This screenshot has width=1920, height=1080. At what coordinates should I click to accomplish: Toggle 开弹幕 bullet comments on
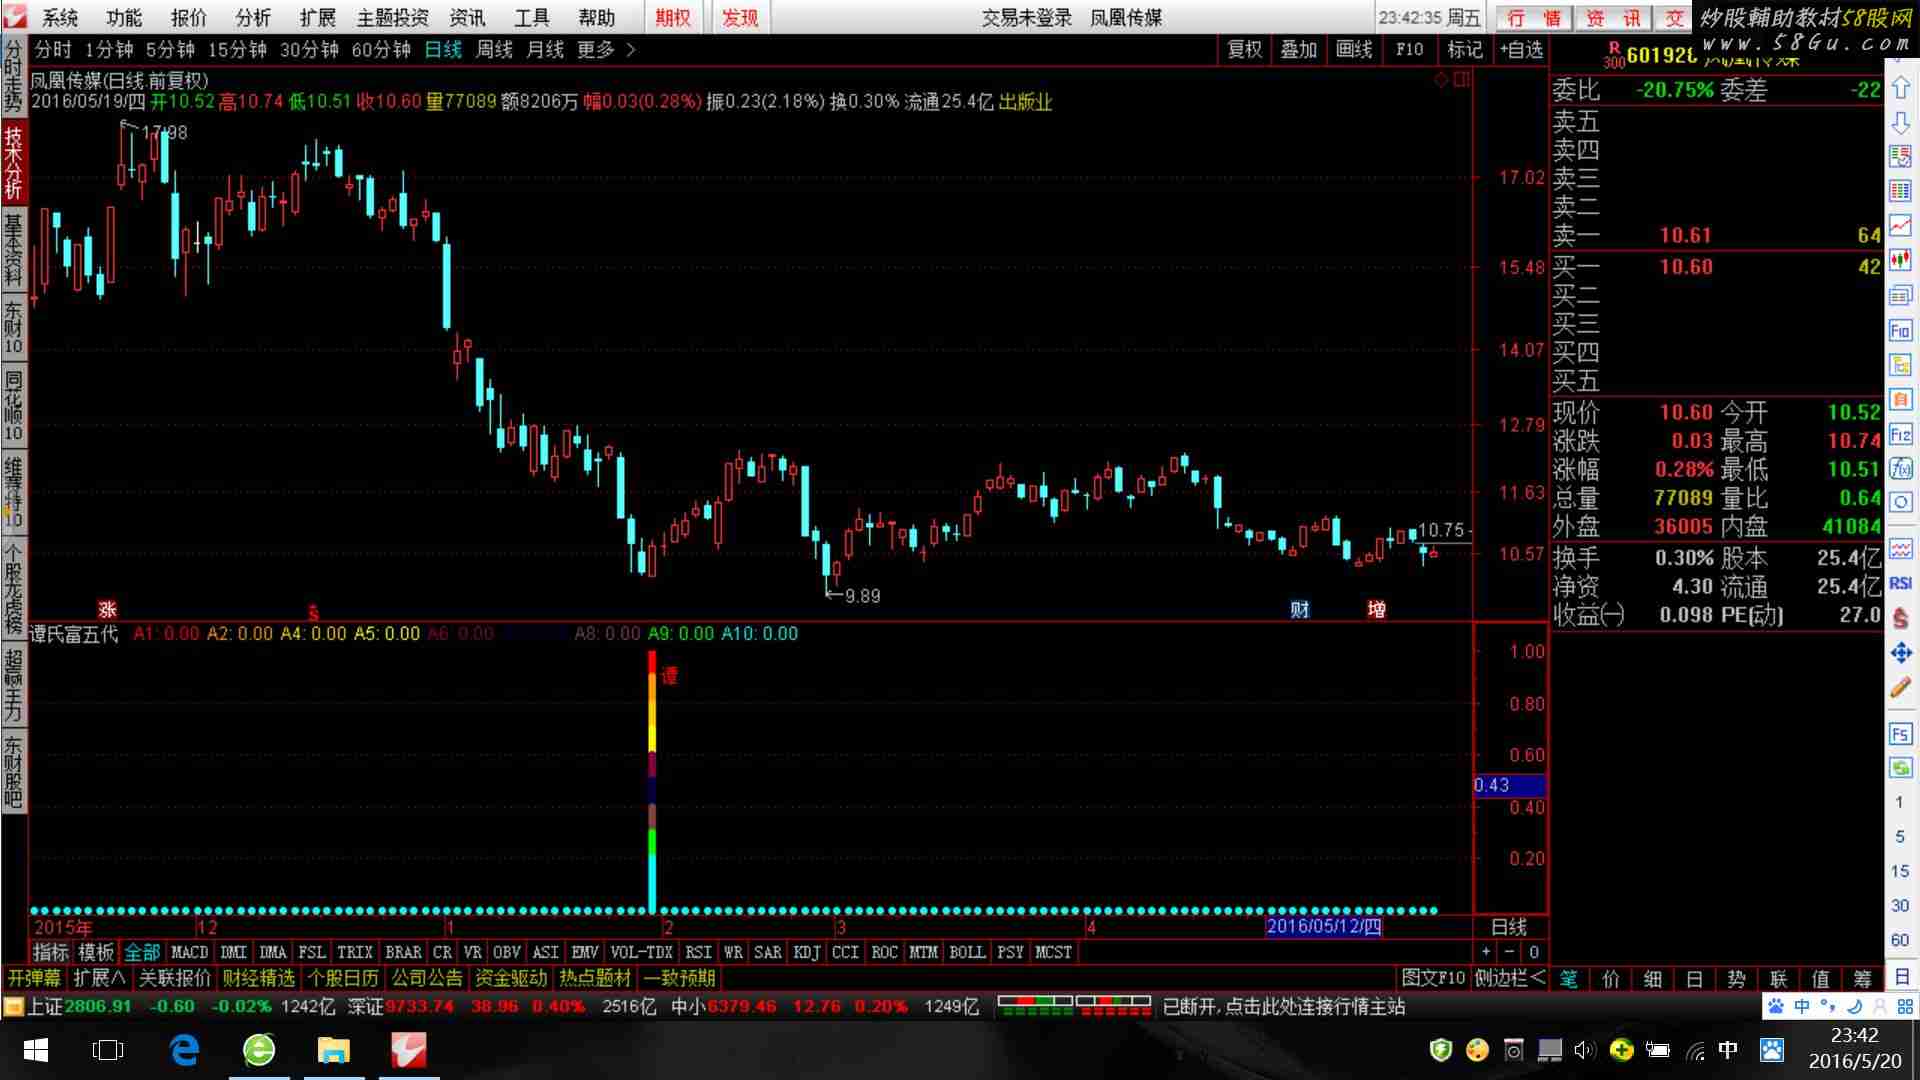pos(34,978)
